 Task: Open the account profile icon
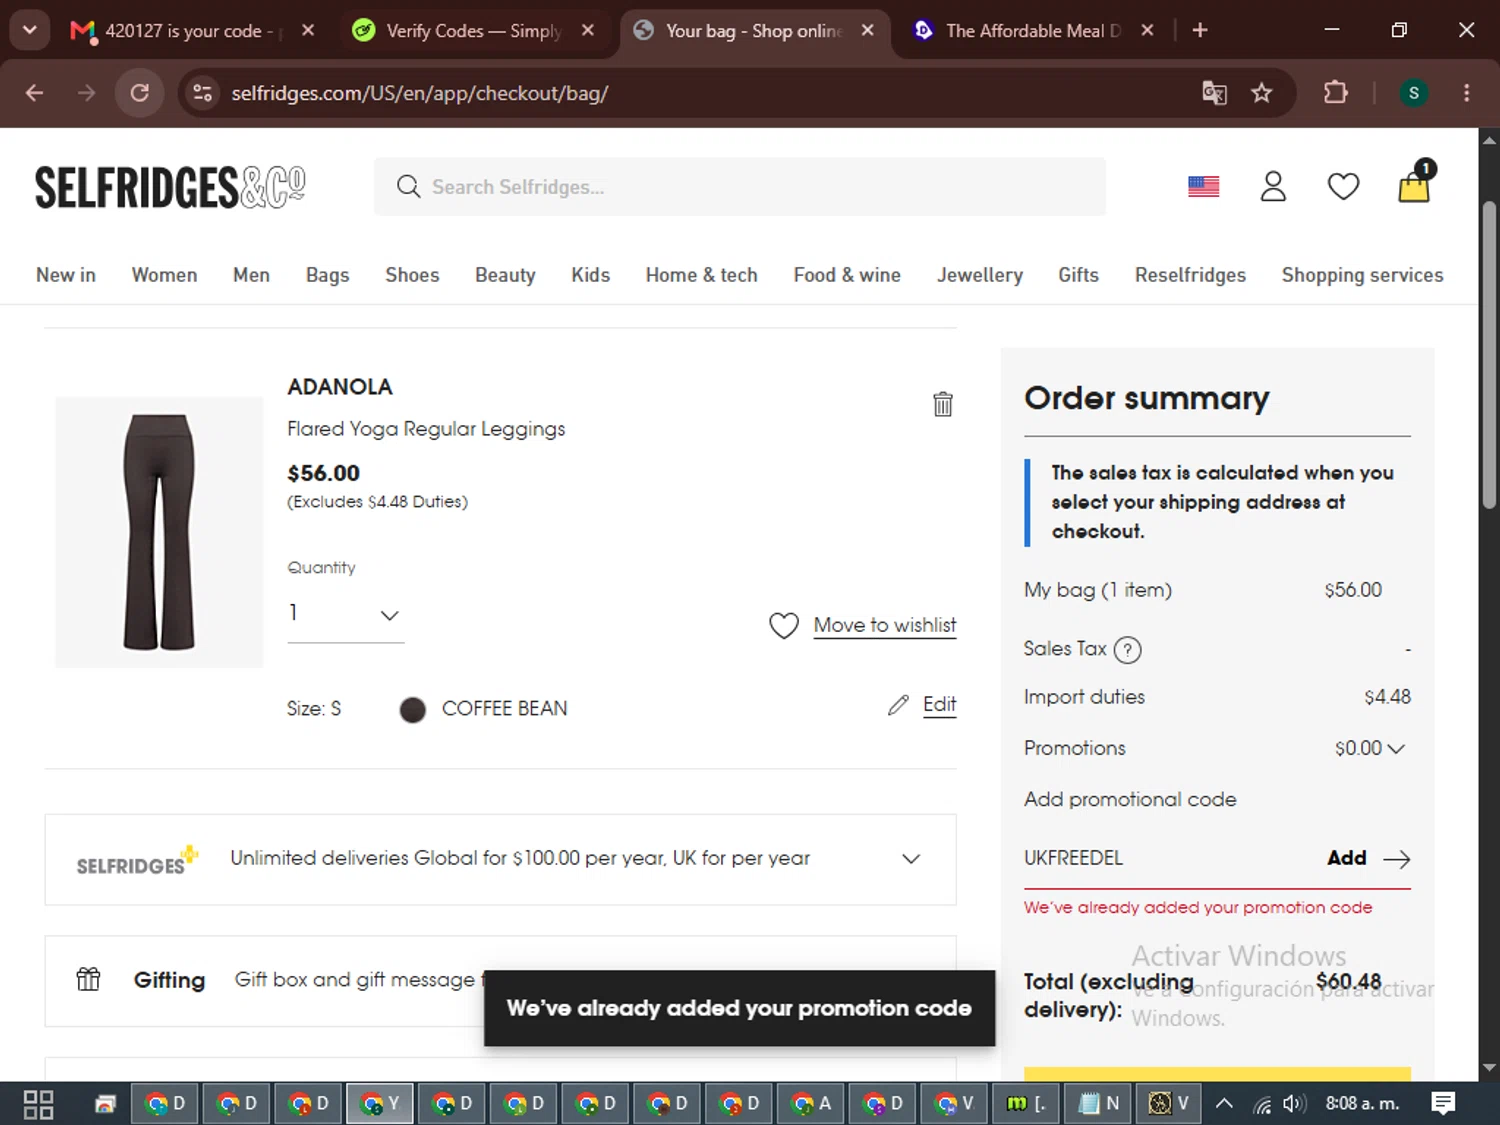pos(1273,187)
